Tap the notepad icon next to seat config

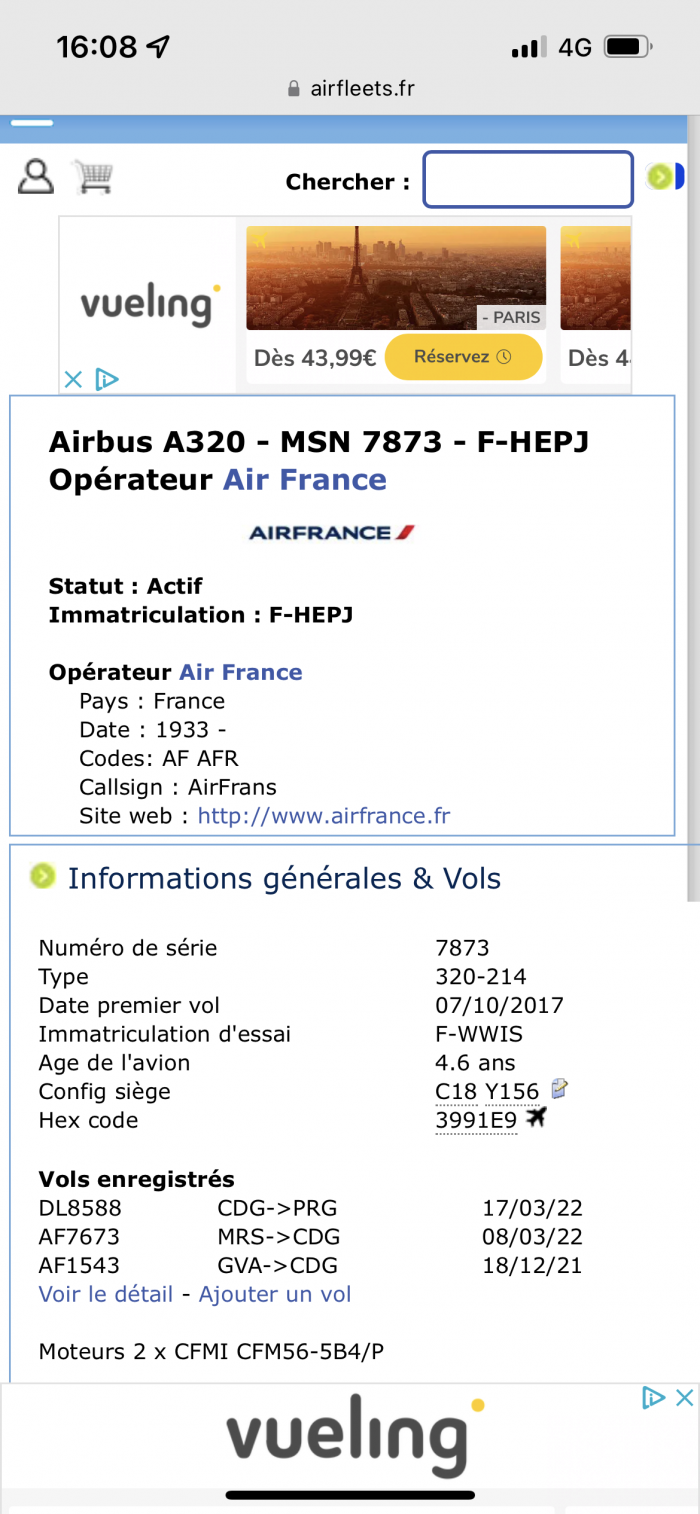point(560,1089)
